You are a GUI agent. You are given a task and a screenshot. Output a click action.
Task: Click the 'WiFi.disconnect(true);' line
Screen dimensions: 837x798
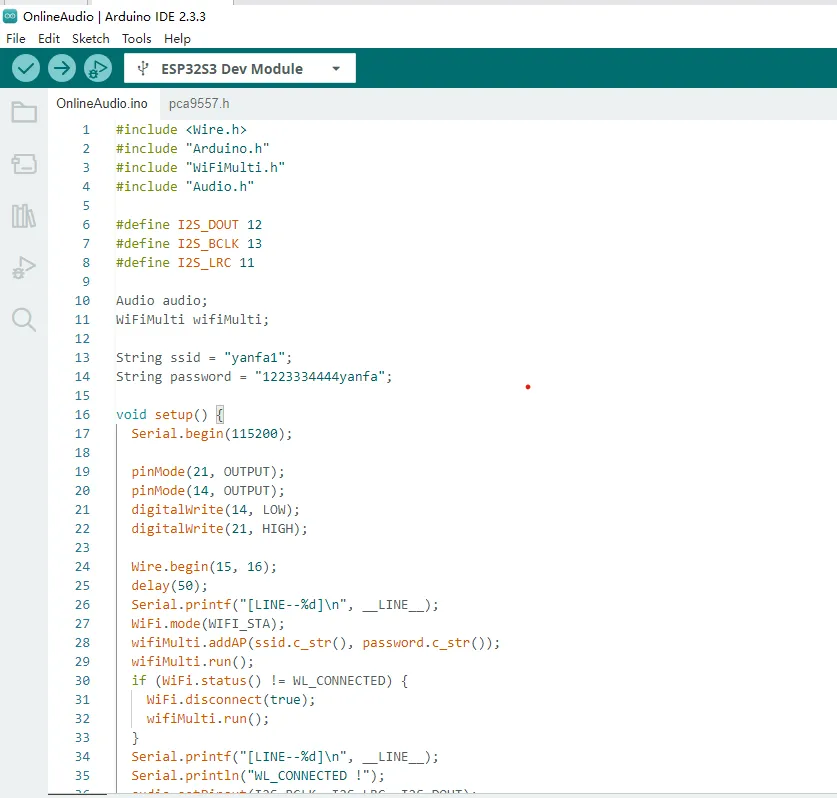231,700
